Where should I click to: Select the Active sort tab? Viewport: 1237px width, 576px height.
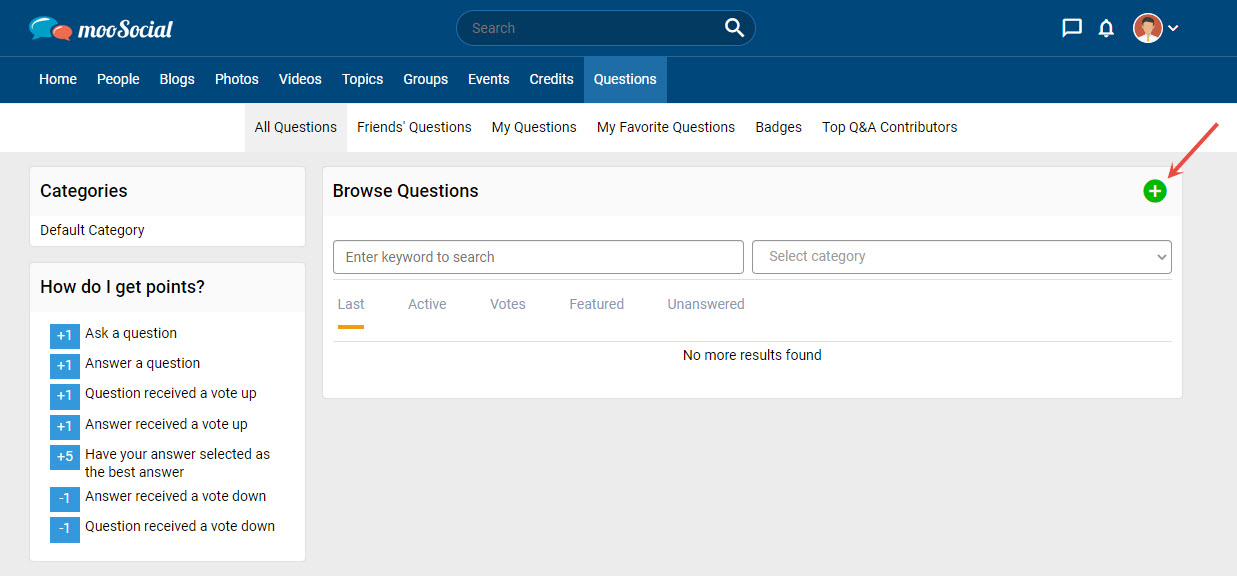coord(427,304)
